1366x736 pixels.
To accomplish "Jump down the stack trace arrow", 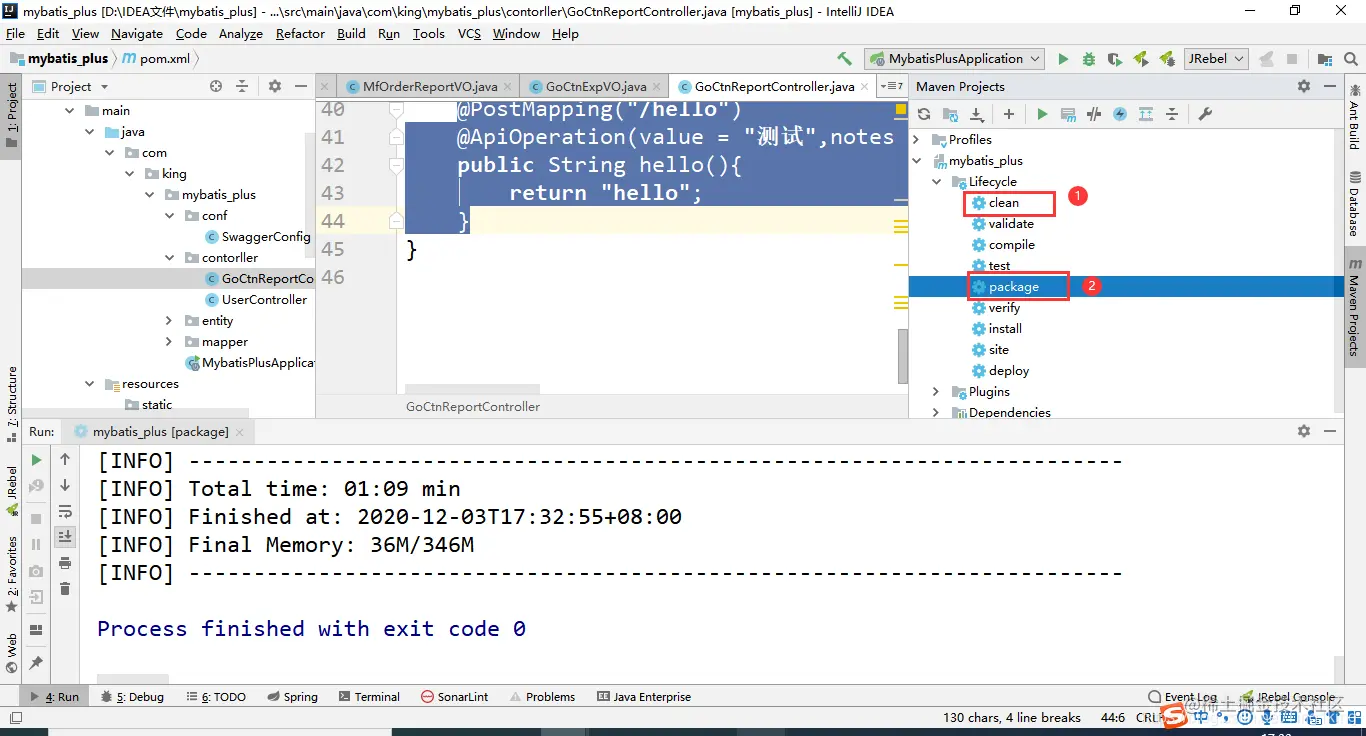I will point(65,486).
